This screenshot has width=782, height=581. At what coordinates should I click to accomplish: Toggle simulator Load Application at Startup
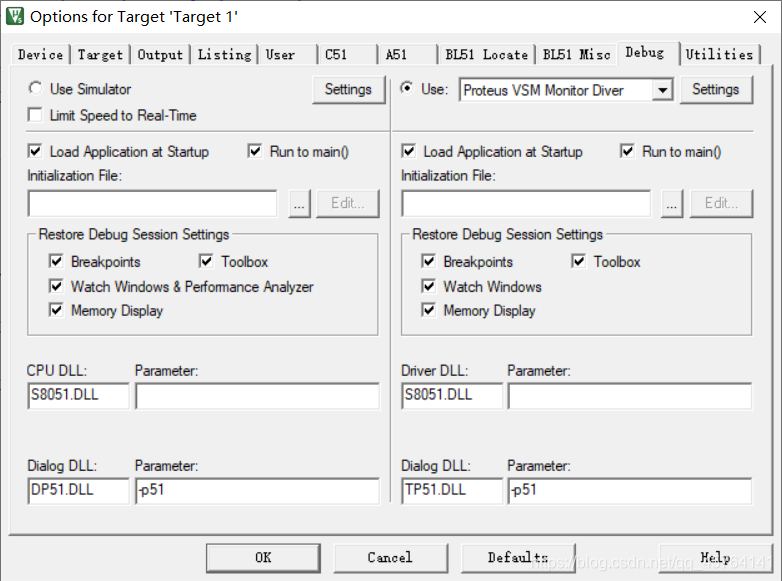pyautogui.click(x=35, y=151)
